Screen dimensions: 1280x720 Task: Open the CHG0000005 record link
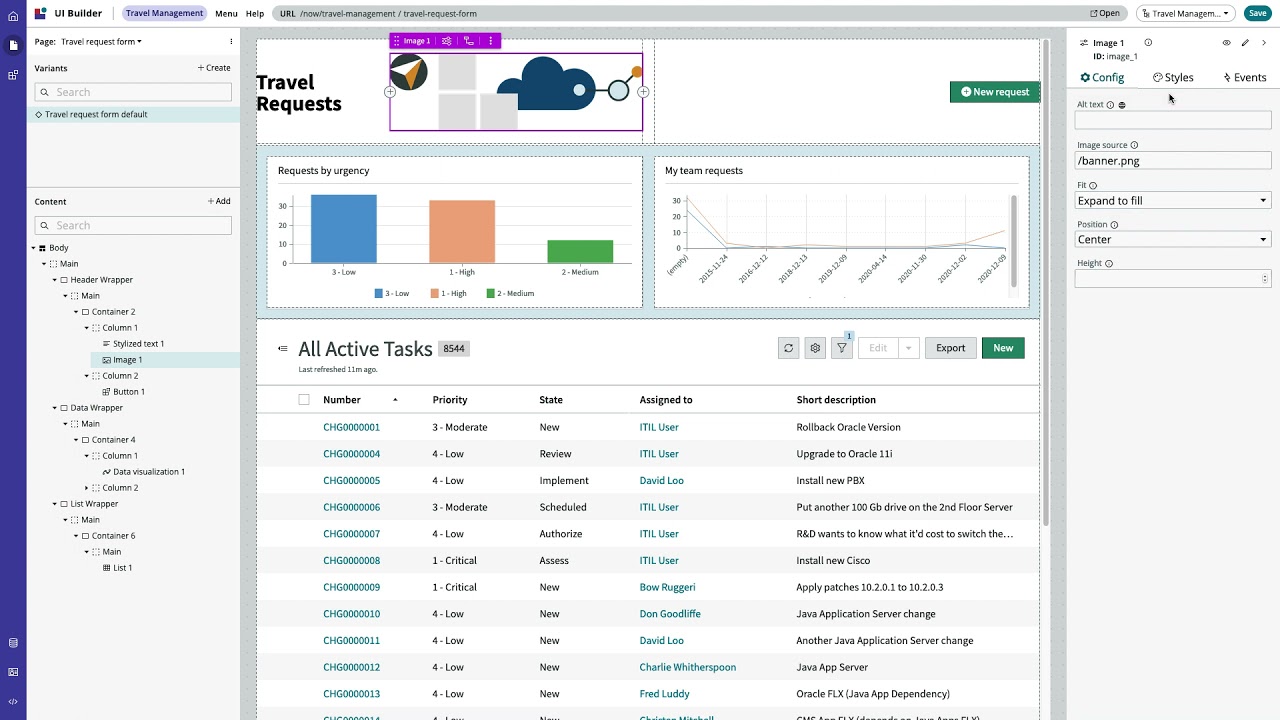351,481
